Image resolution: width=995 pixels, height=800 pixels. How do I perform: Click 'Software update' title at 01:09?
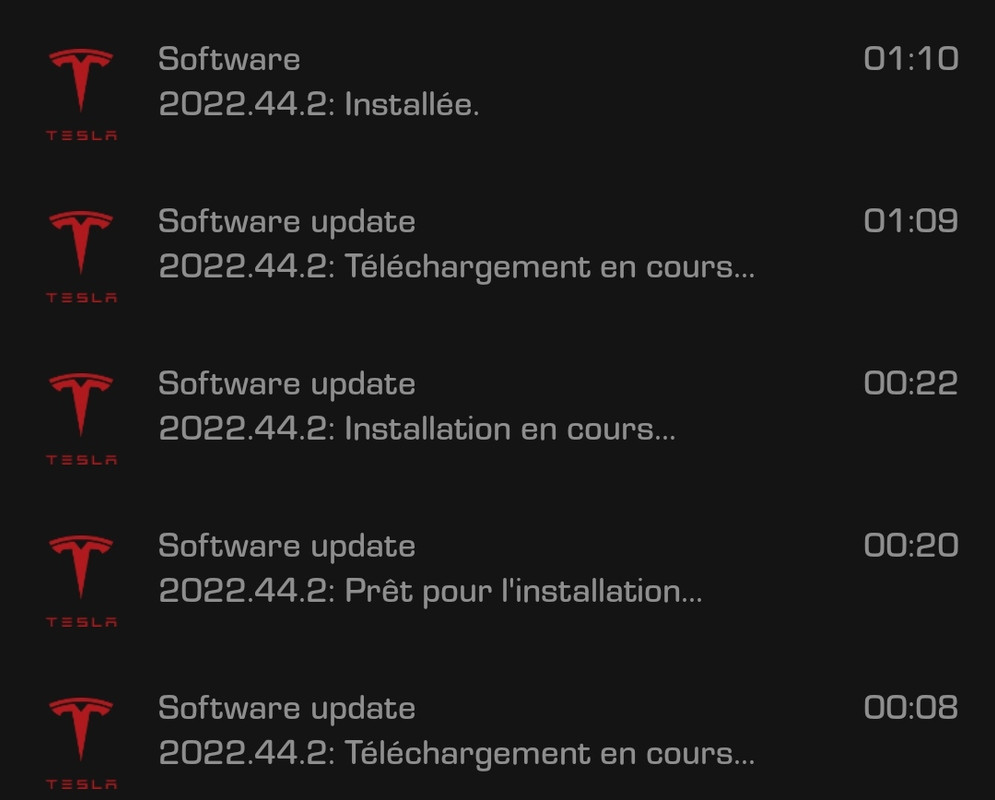(x=287, y=223)
